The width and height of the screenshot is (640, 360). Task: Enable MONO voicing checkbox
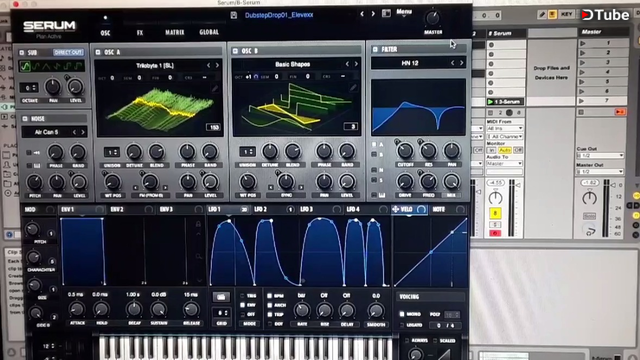(402, 314)
